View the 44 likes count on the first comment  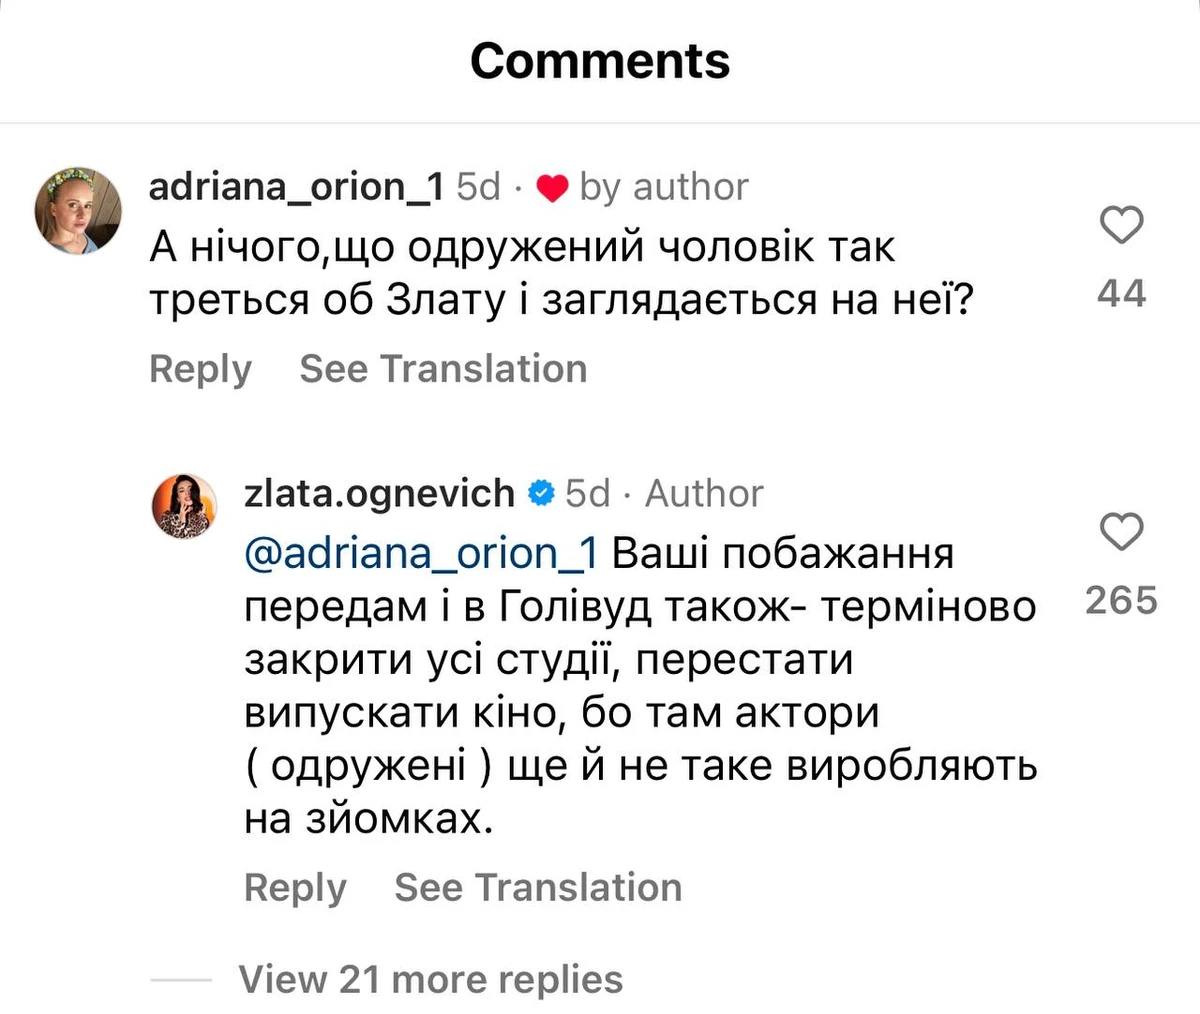1121,293
